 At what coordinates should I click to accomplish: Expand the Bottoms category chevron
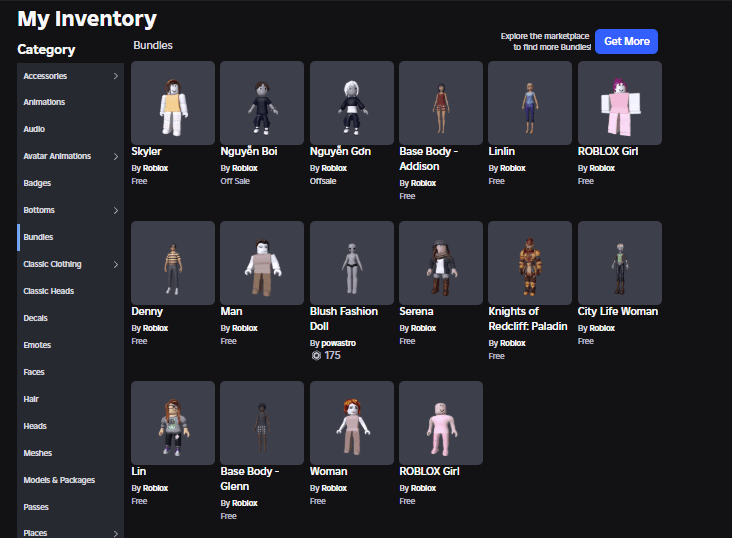click(x=116, y=211)
